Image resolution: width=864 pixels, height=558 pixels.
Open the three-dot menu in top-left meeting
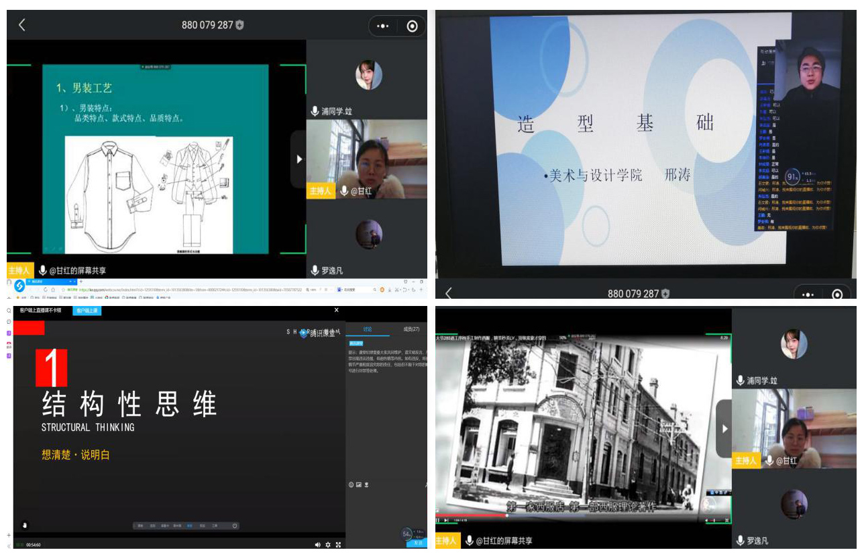tap(382, 26)
